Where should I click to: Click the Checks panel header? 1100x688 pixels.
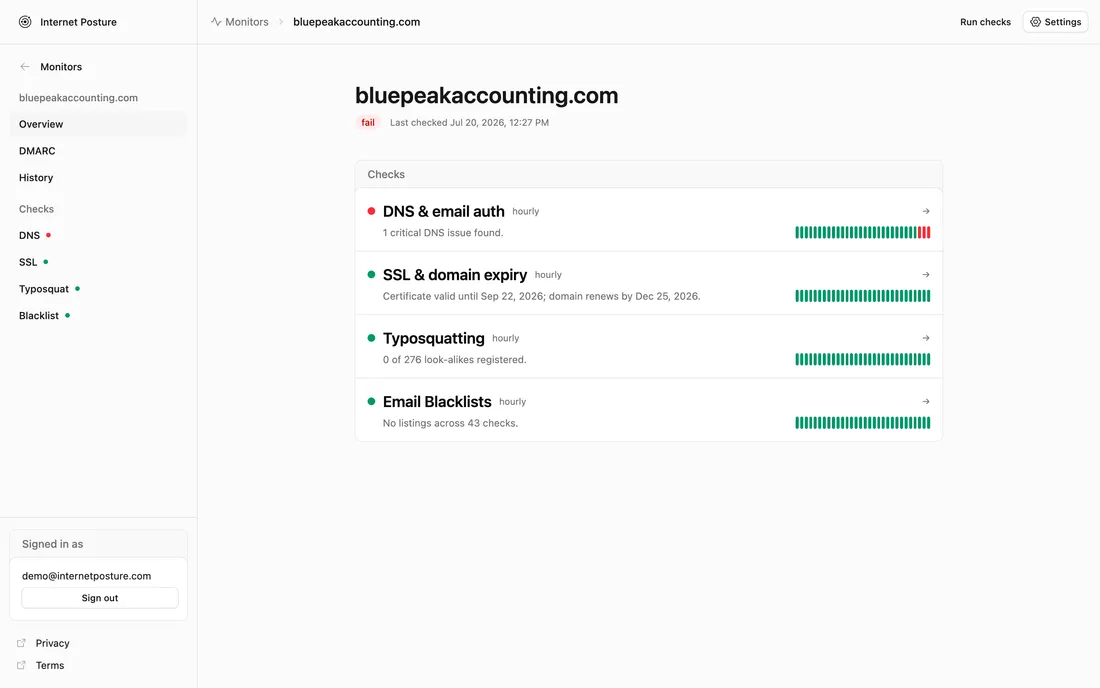[648, 174]
